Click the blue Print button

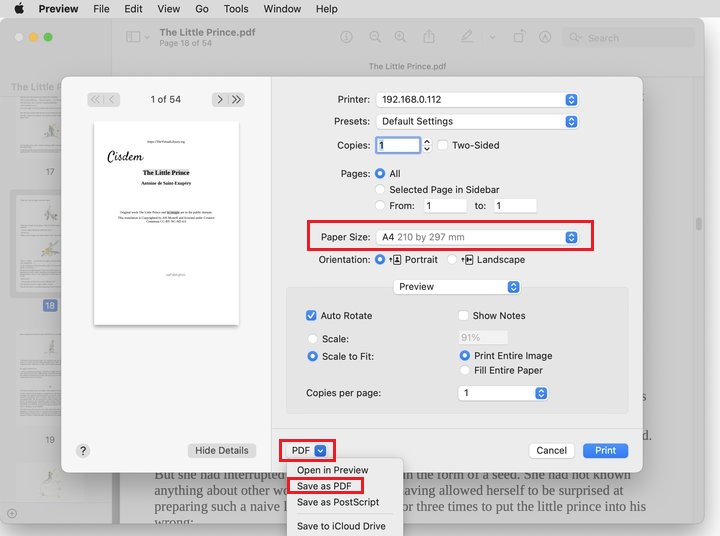point(606,451)
